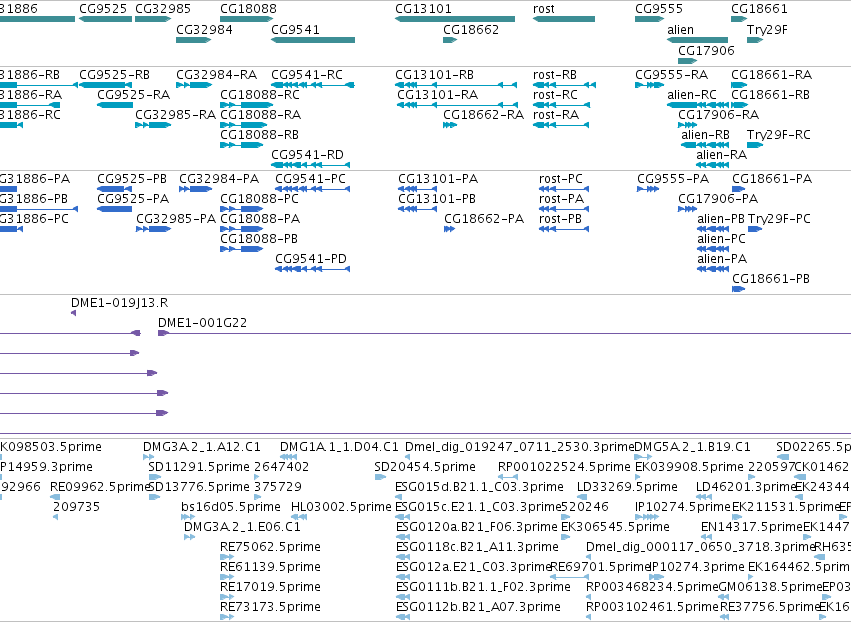Click the alien gene bar

pyautogui.click(x=697, y=40)
